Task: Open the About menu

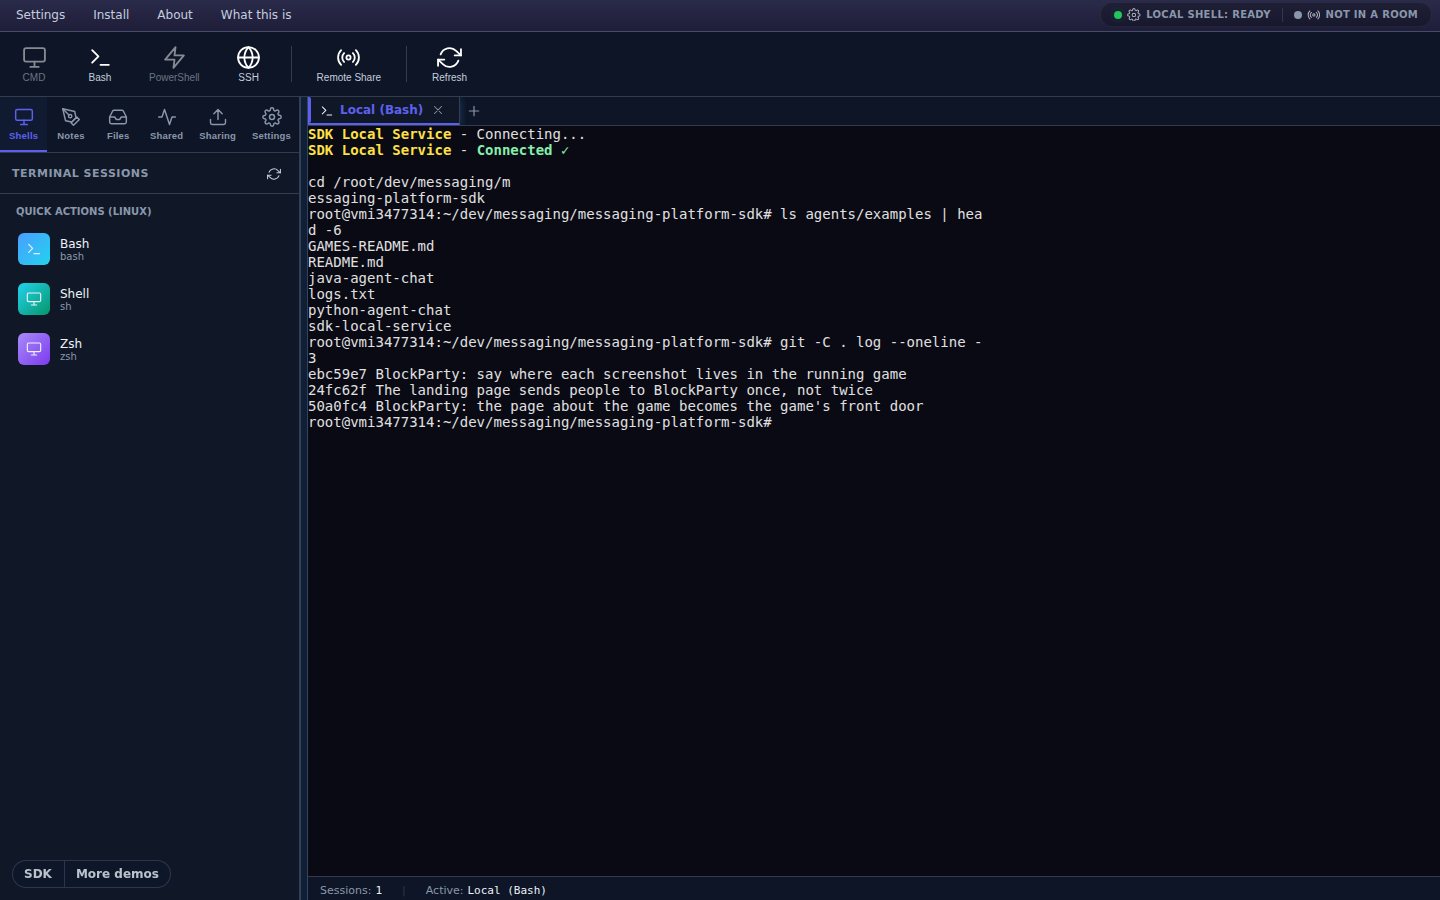Action: 175,14
